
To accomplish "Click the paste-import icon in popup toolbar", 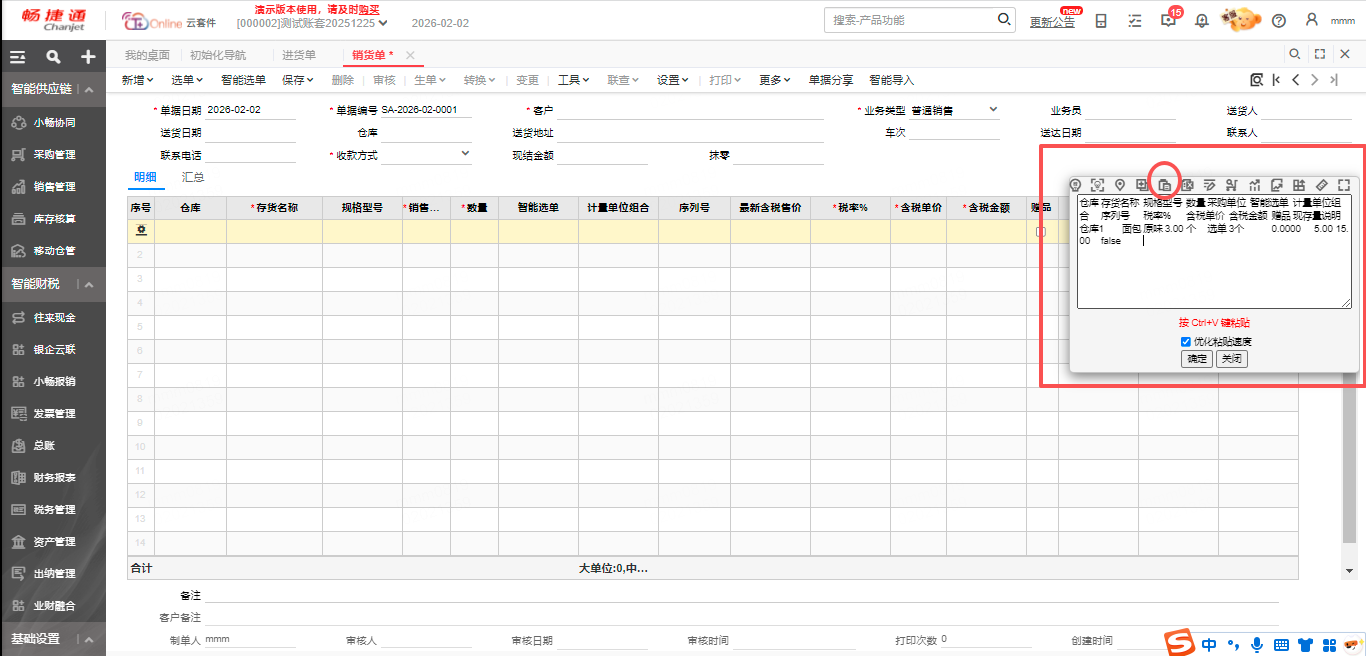I will click(1165, 185).
